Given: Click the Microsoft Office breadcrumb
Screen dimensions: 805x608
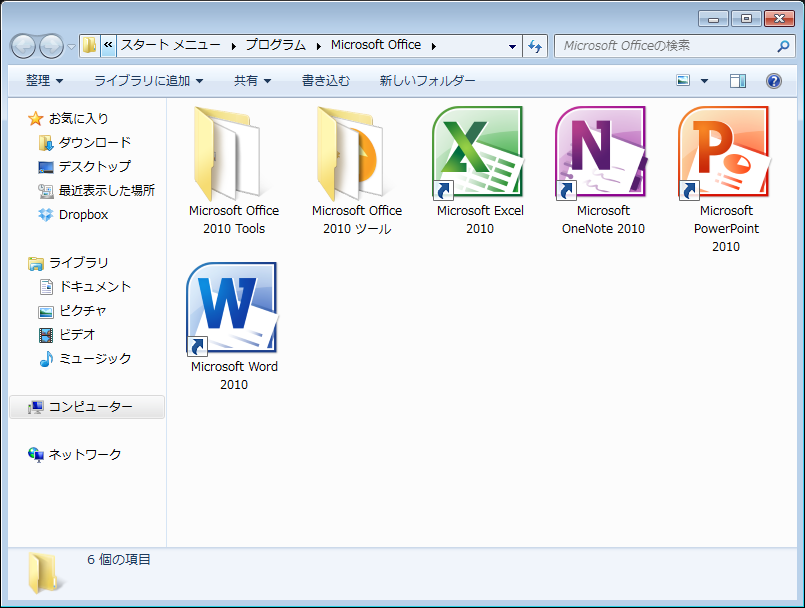Looking at the screenshot, I should coord(376,45).
